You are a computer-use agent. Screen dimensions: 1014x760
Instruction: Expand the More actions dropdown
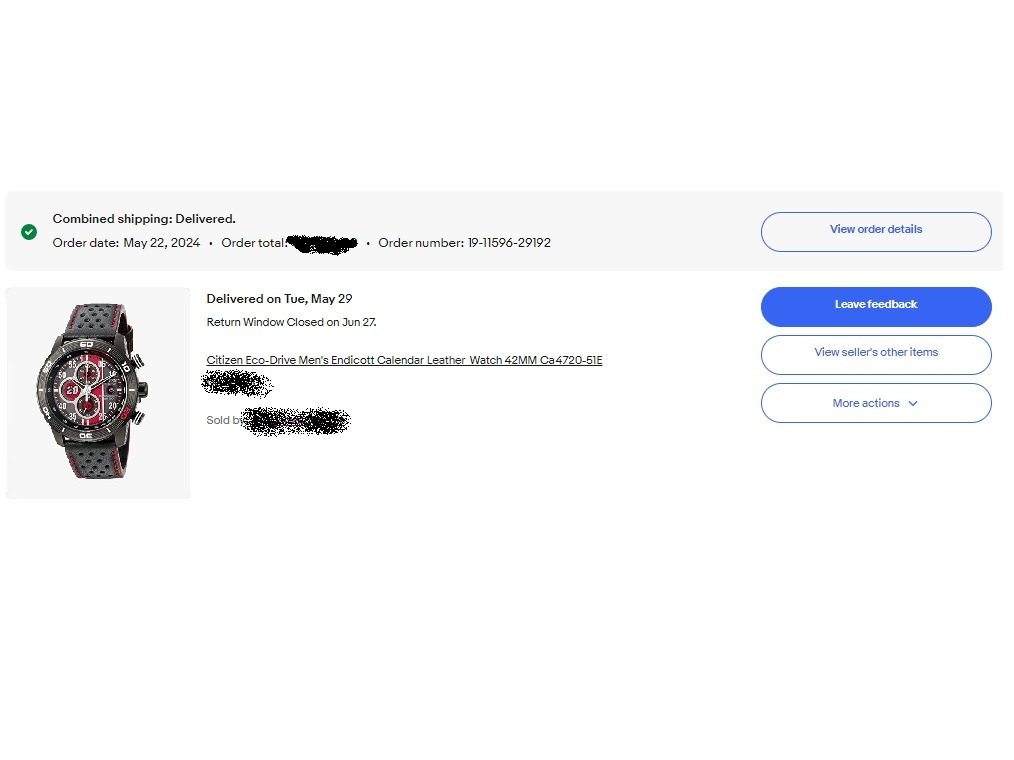point(876,403)
